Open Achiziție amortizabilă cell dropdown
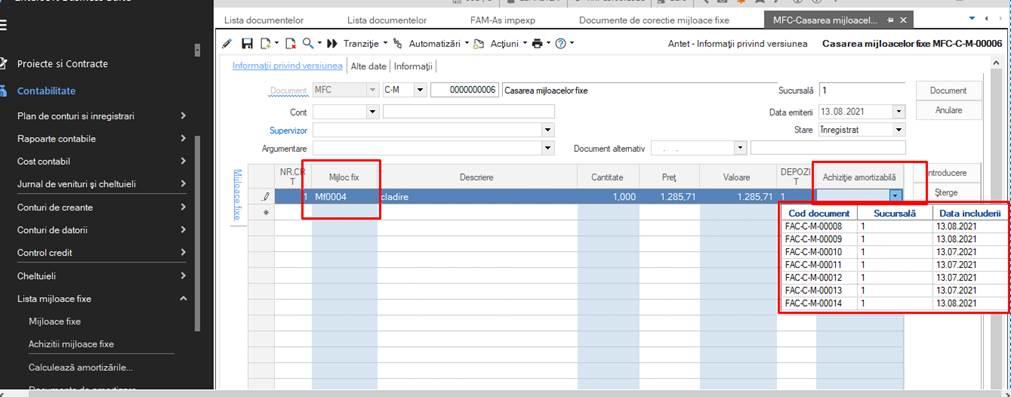The image size is (1011, 397). coord(896,196)
